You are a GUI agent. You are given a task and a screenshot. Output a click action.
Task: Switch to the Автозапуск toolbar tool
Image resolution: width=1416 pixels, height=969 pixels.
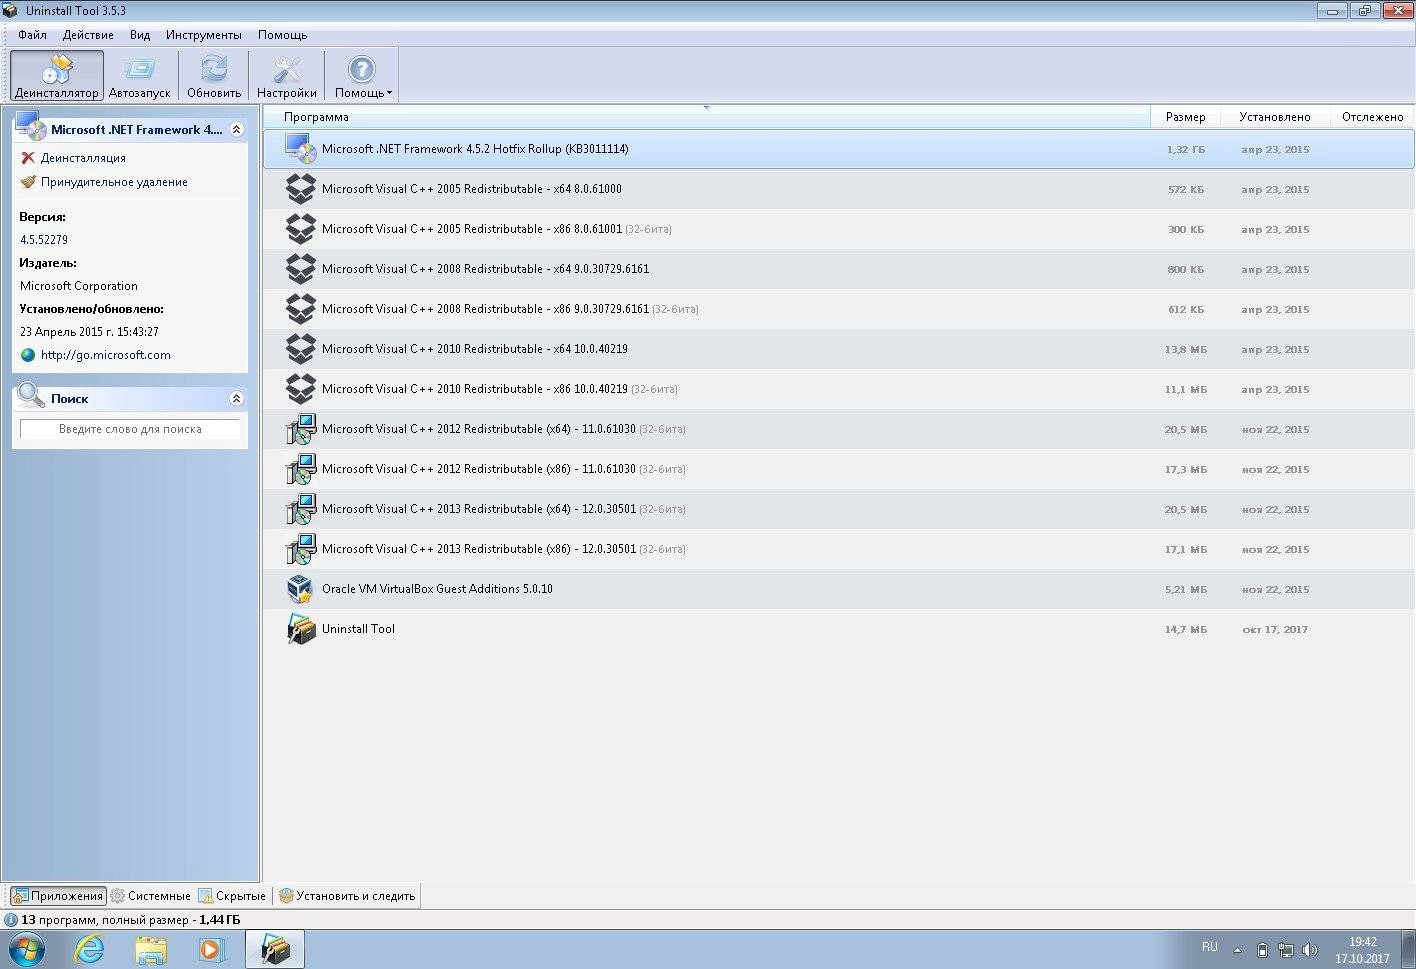(x=139, y=77)
